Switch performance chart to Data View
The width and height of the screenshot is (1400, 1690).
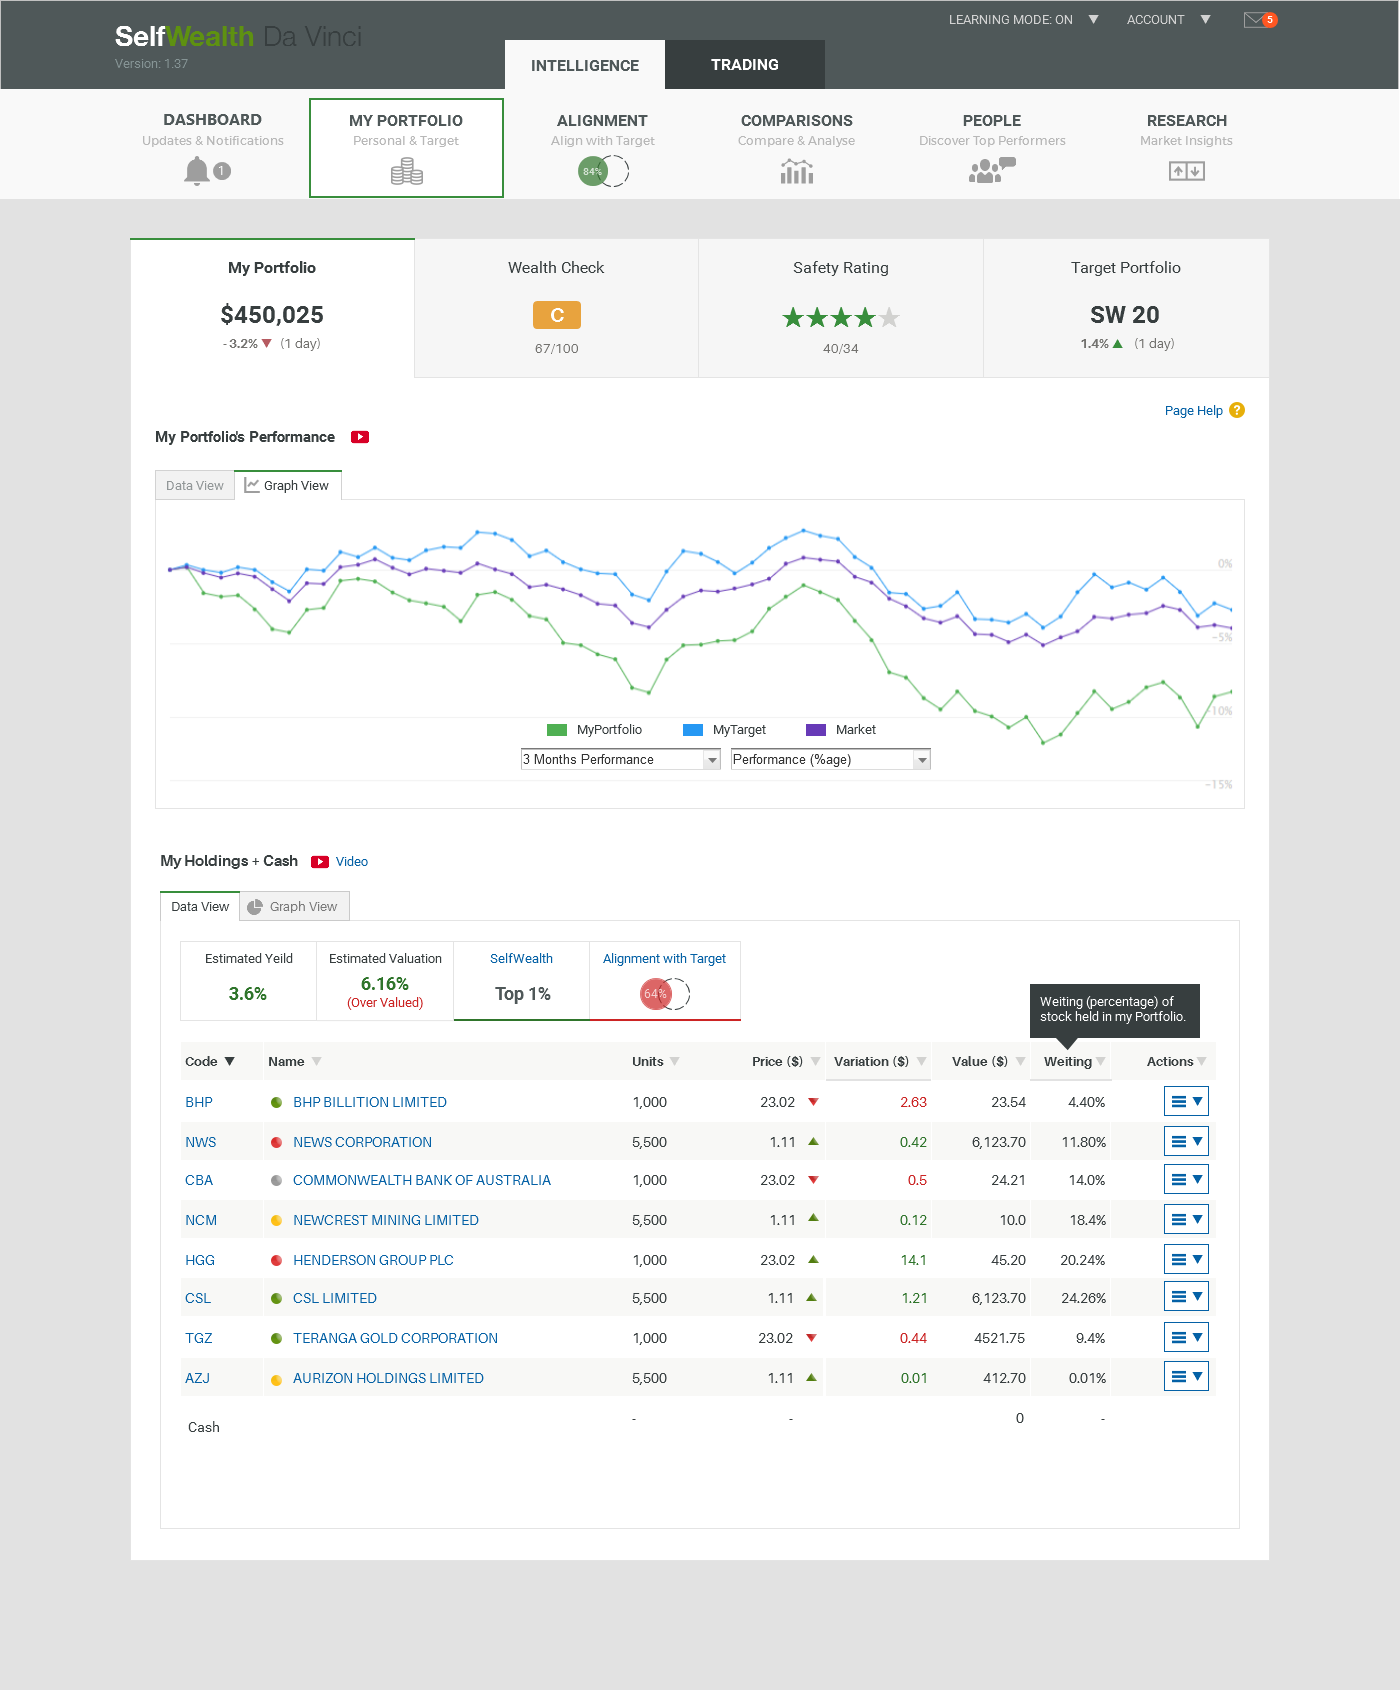195,486
